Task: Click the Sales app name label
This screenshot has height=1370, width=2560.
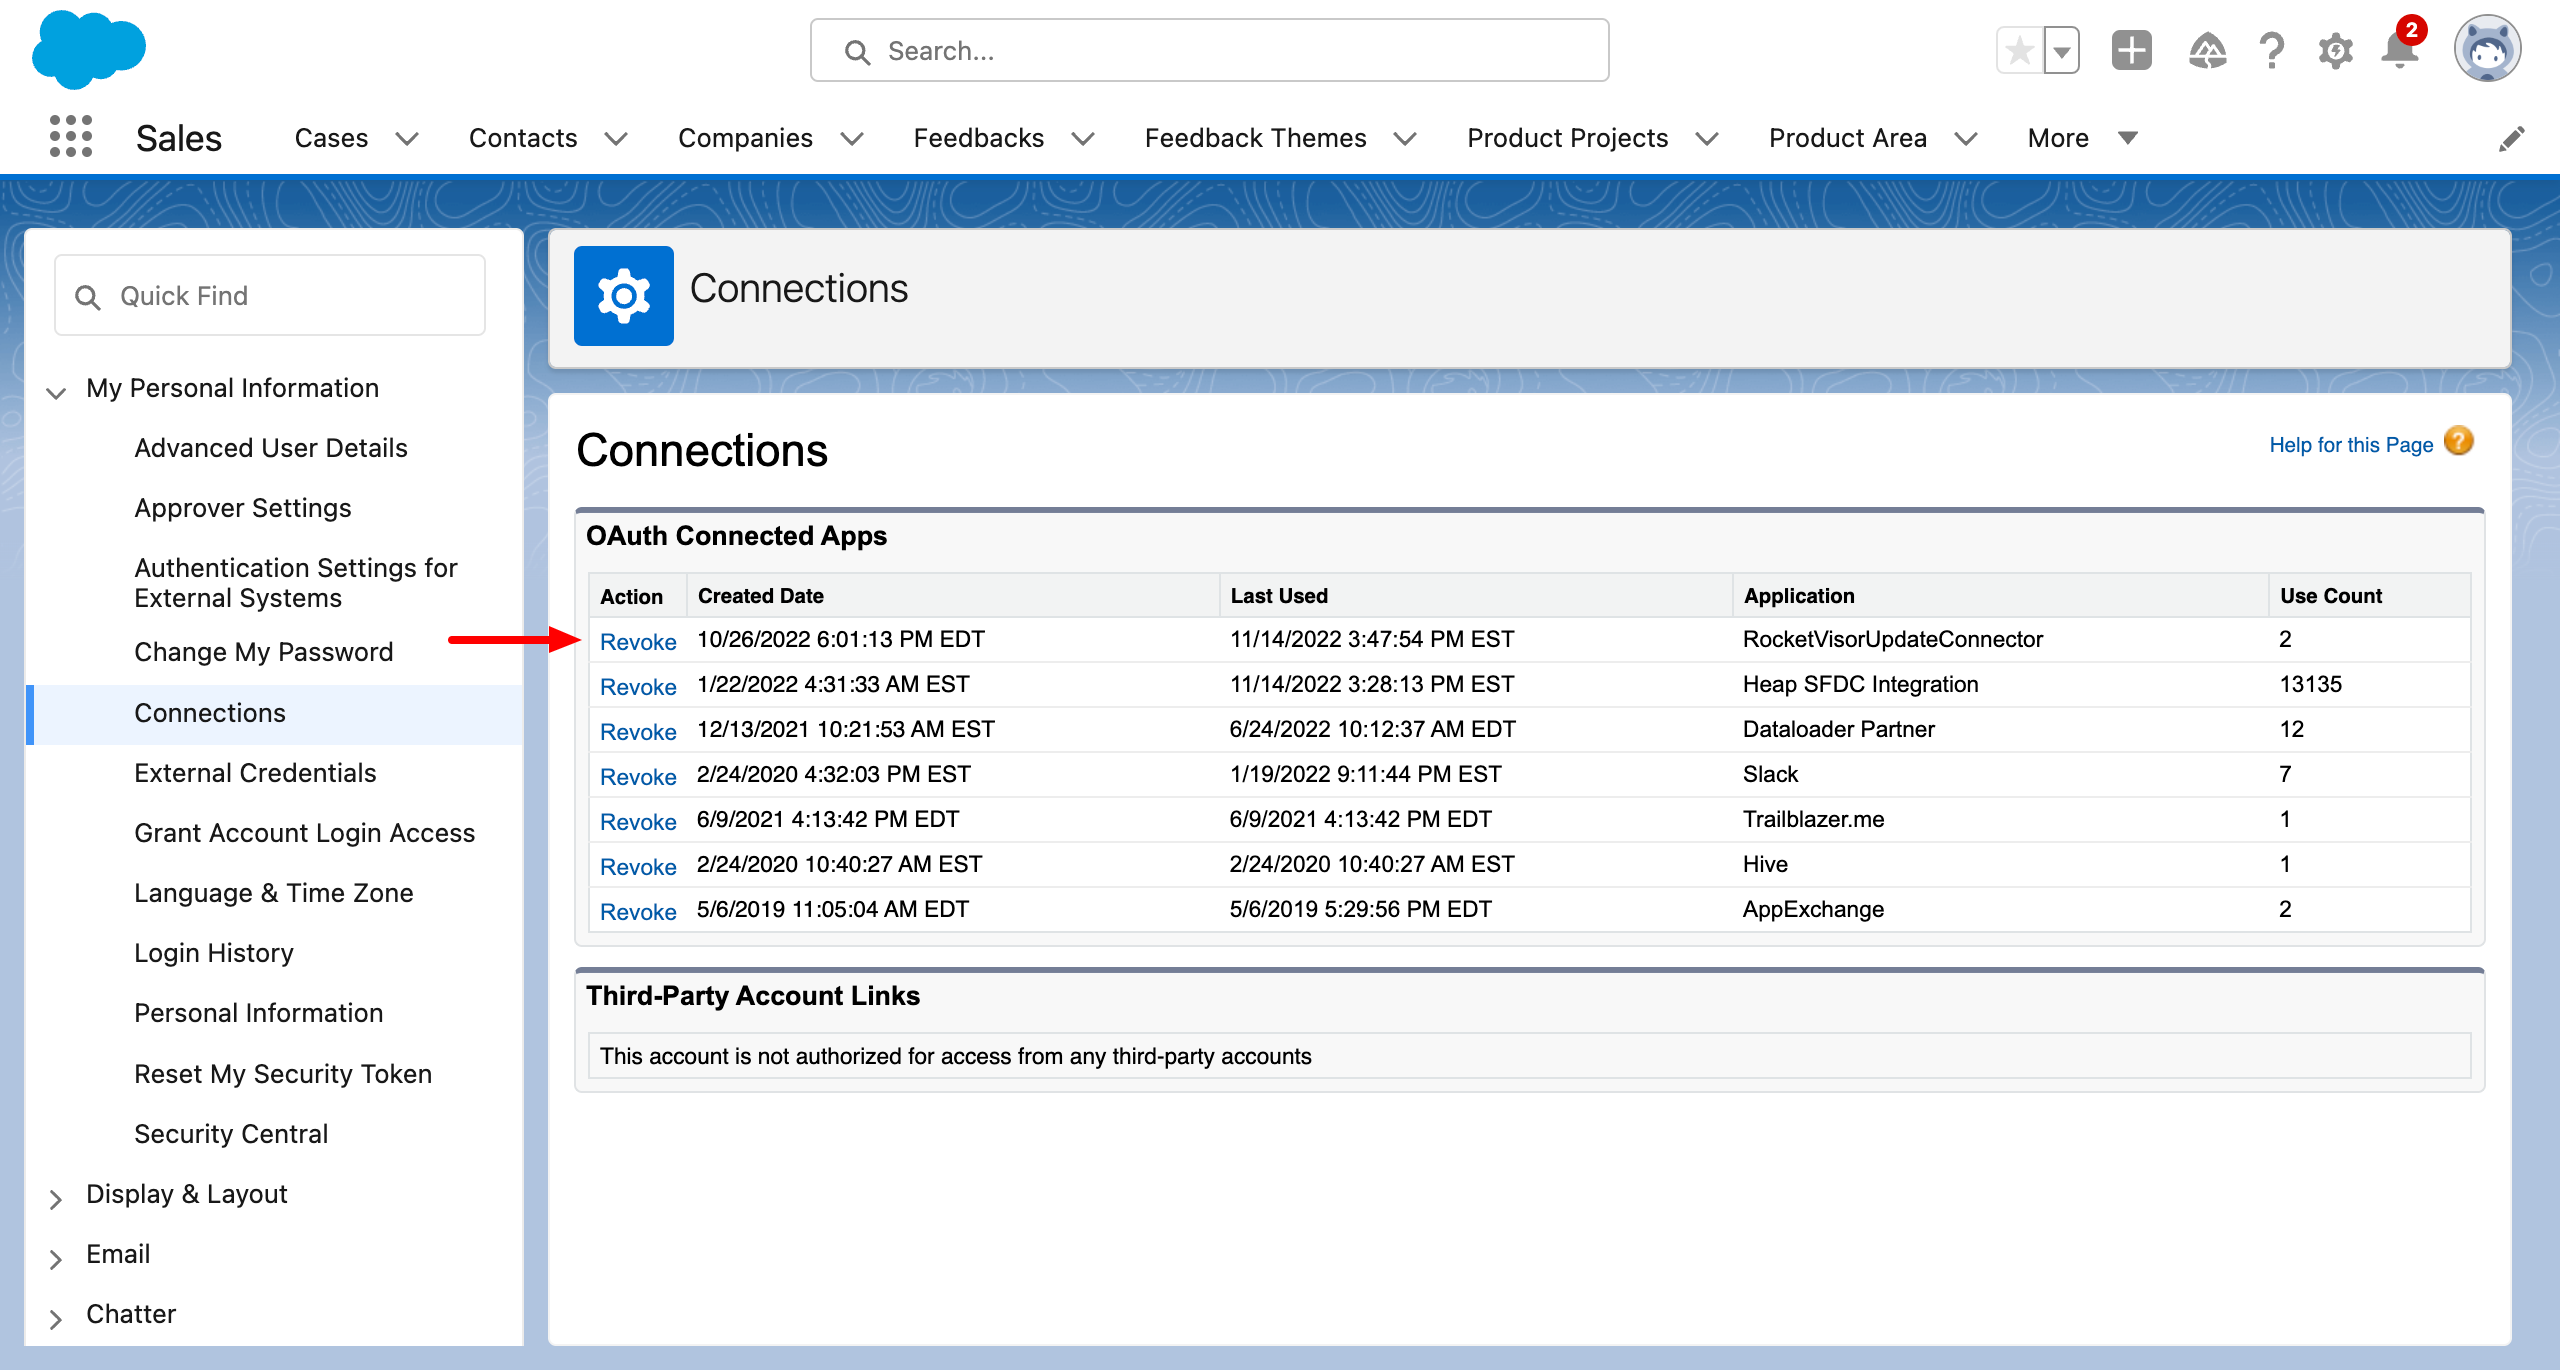Action: (179, 138)
